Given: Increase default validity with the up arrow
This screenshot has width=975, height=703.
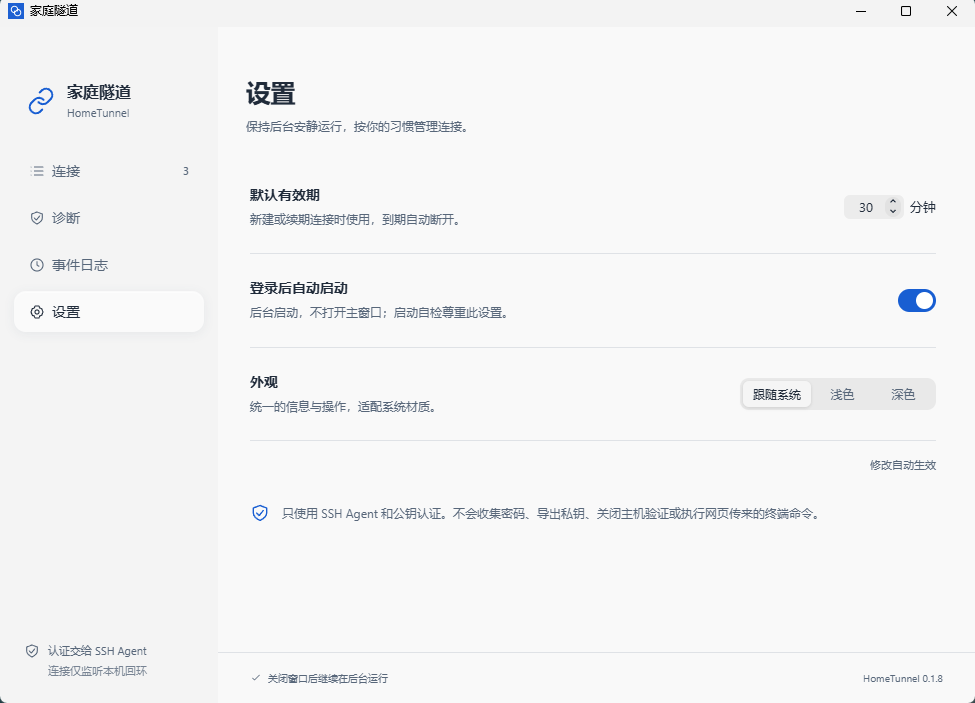Looking at the screenshot, I should coord(893,201).
